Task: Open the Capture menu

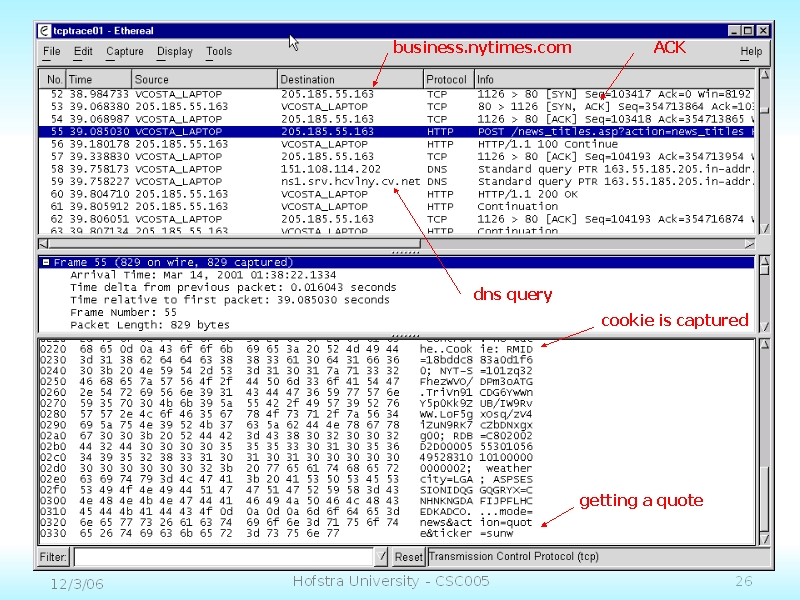Action: [125, 51]
